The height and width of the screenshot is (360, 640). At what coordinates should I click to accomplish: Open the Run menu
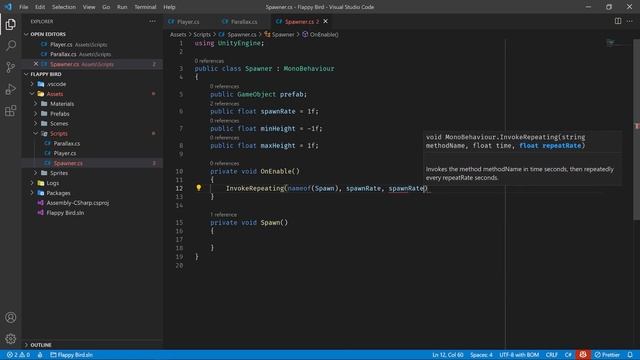click(x=122, y=7)
